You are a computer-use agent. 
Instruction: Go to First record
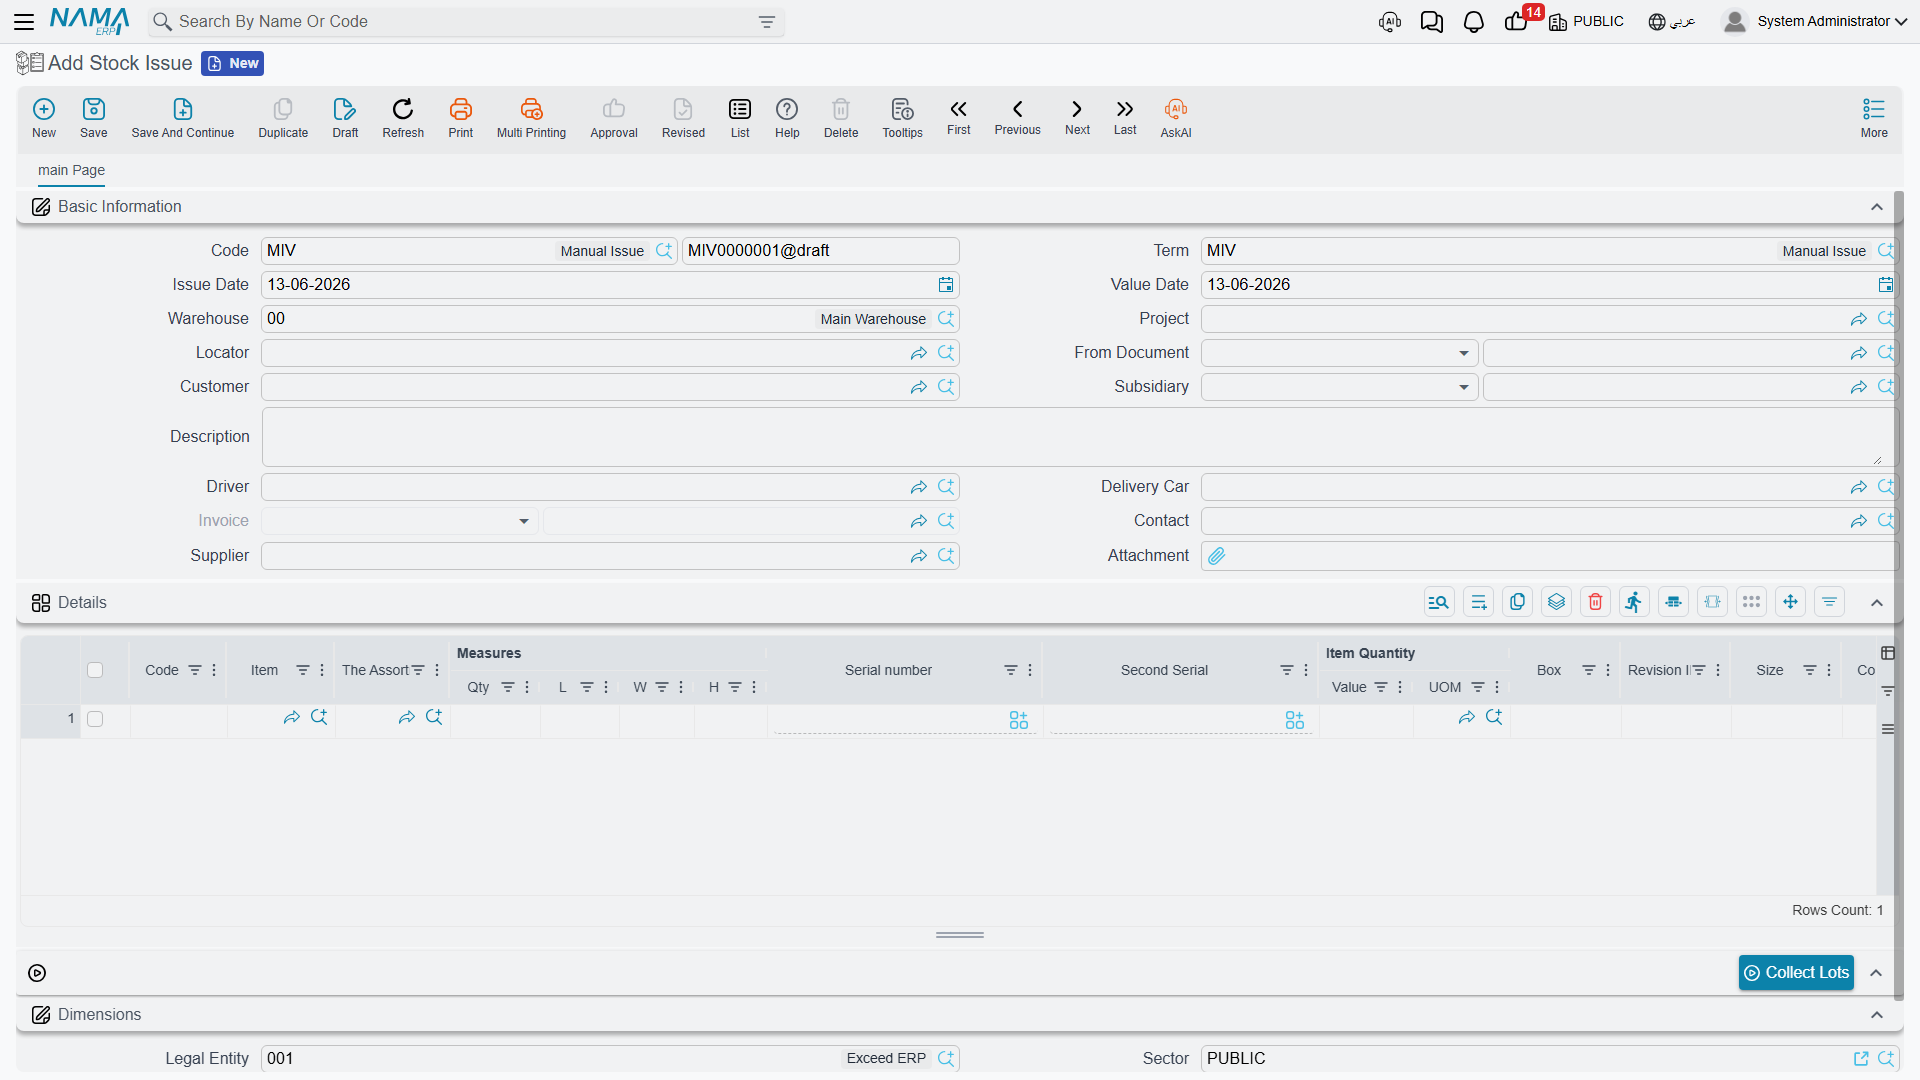pos(959,116)
